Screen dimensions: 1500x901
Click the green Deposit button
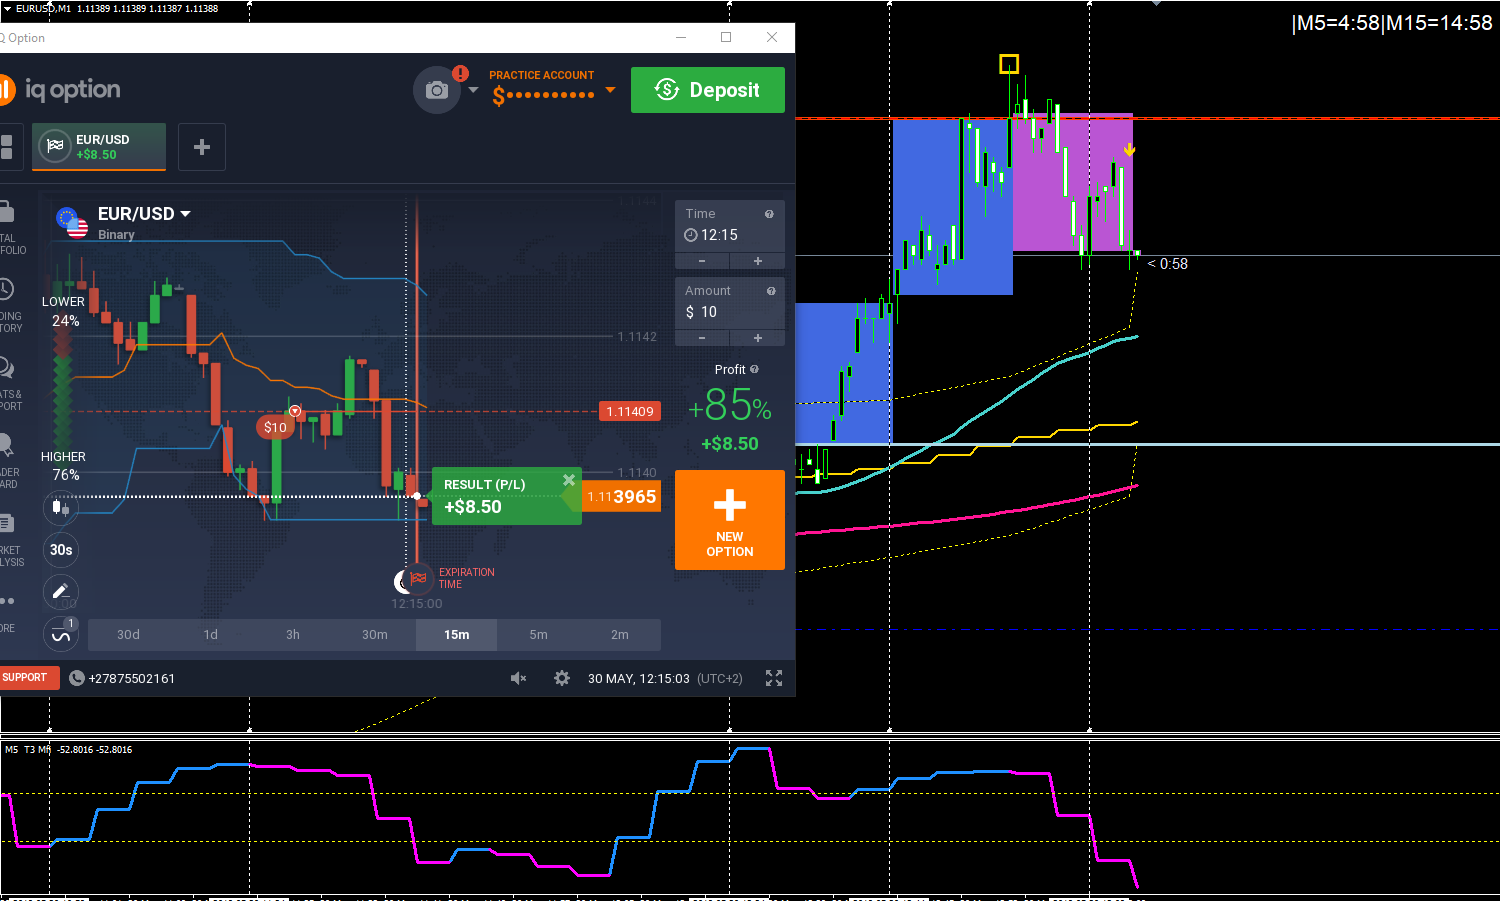pos(708,90)
